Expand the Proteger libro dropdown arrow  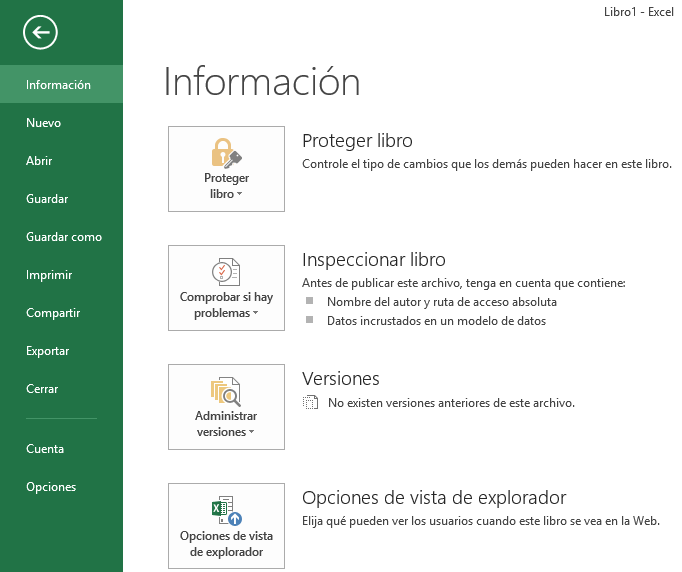[x=242, y=195]
